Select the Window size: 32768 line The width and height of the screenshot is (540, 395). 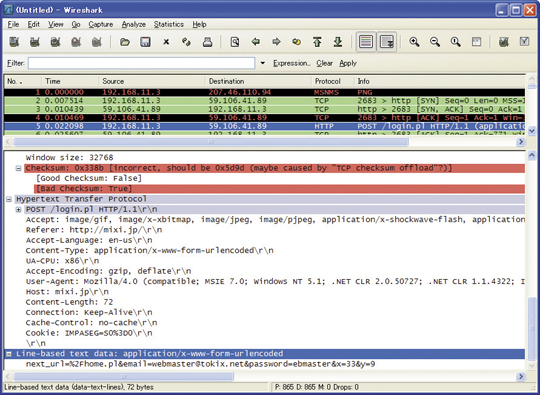[x=69, y=158]
